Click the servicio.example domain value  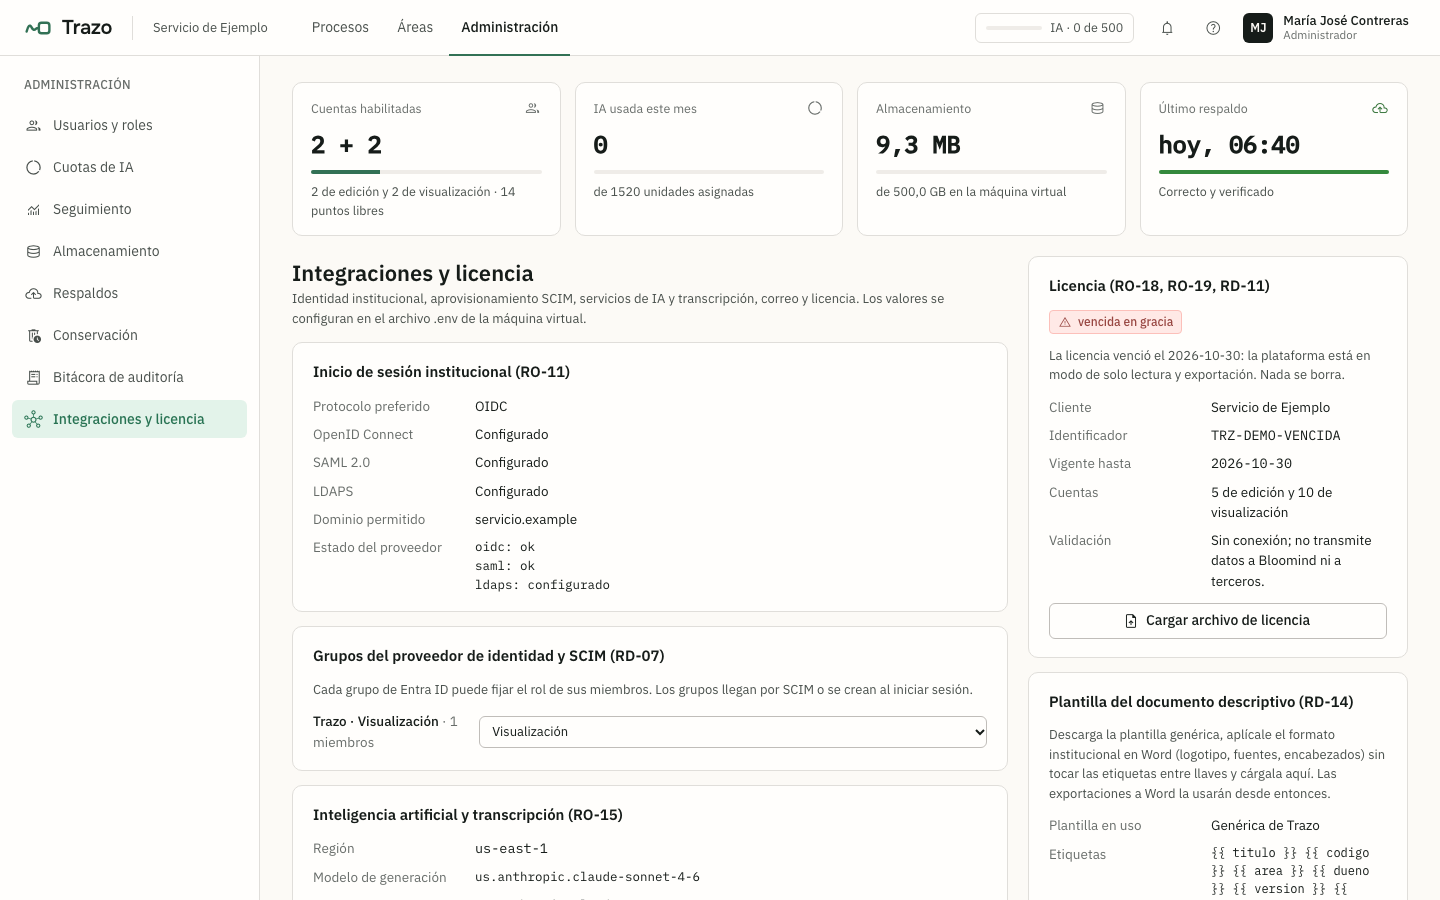[526, 520]
